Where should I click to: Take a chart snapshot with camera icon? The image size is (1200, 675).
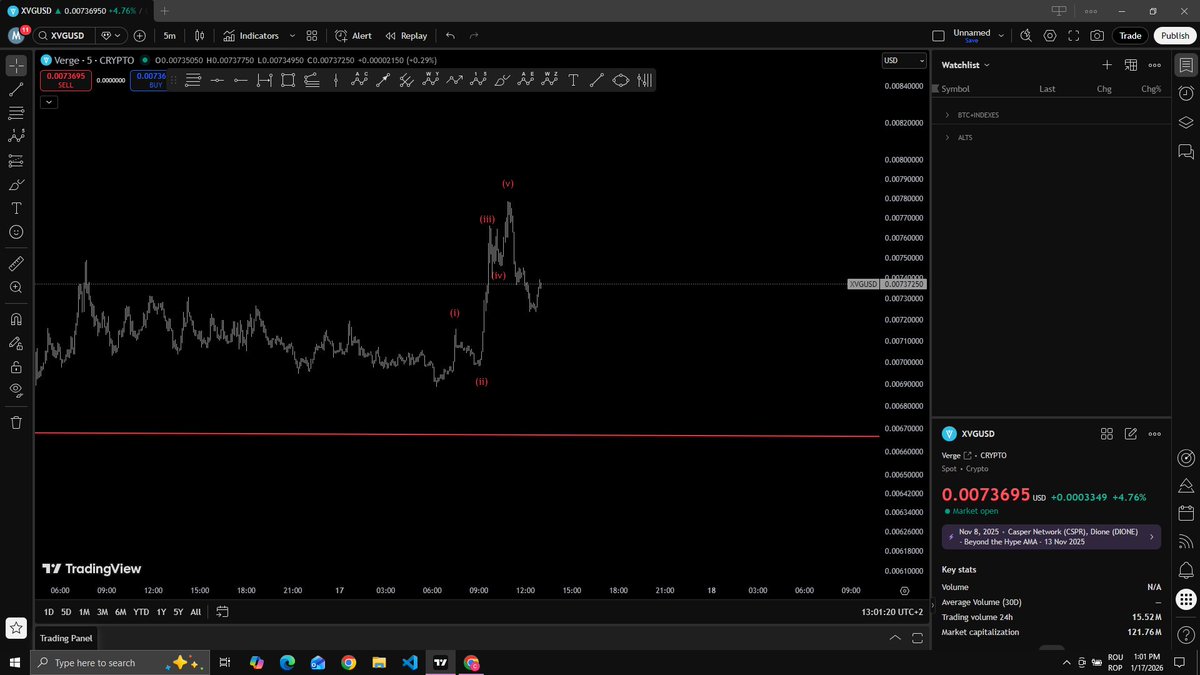[x=1097, y=35]
